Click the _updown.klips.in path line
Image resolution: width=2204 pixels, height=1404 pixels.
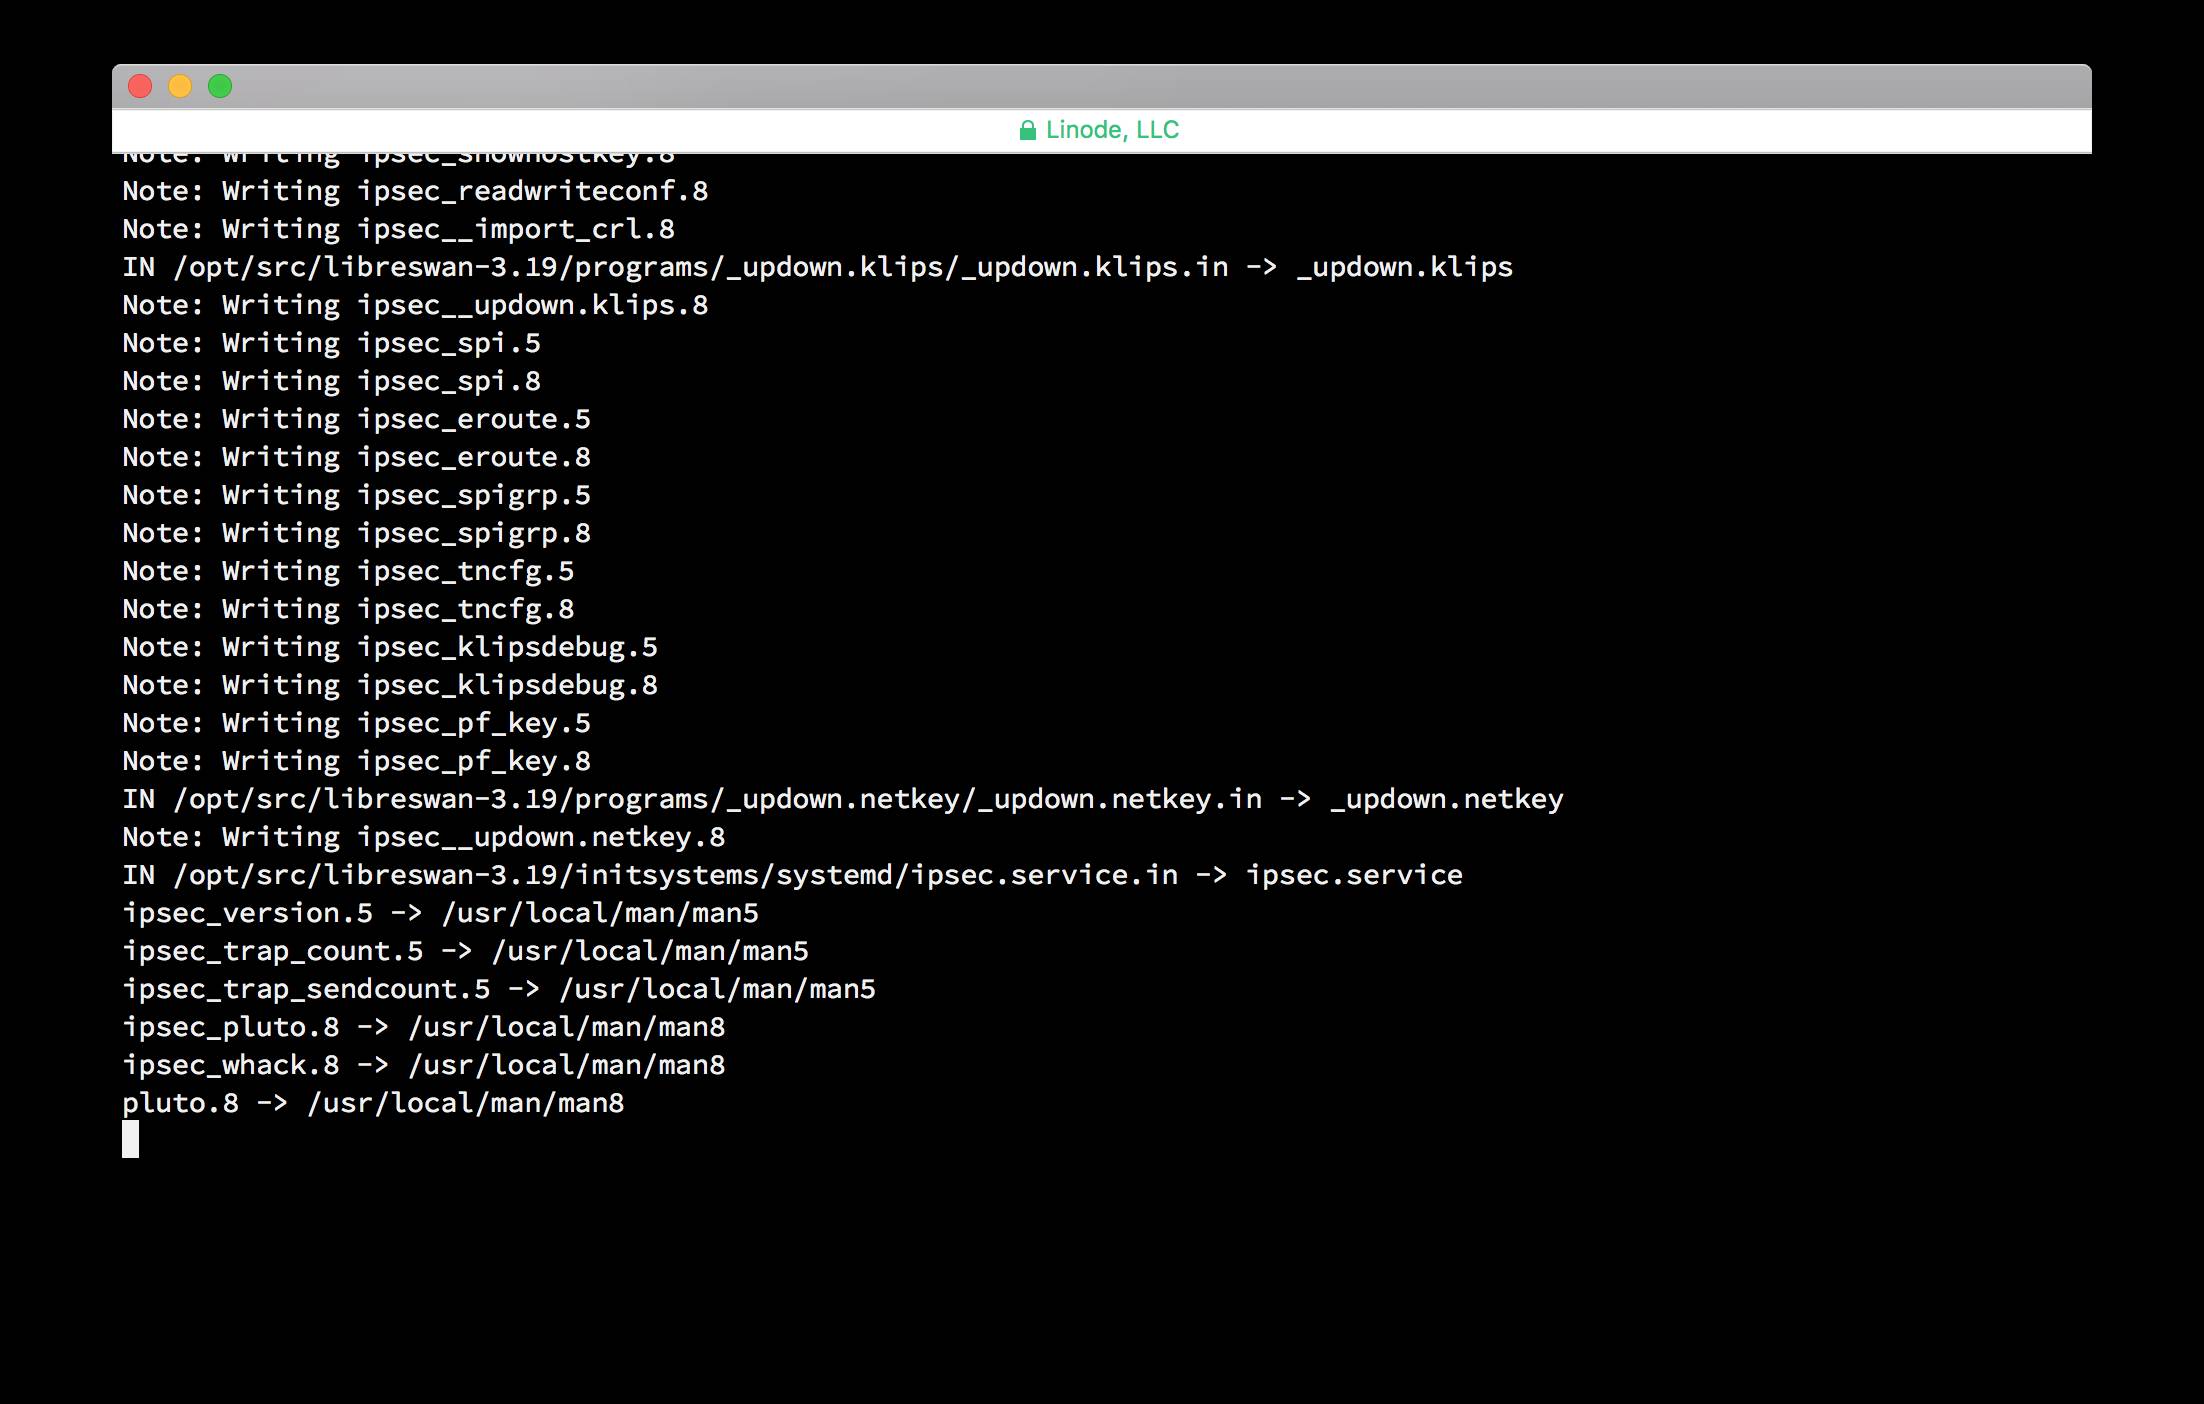tap(817, 267)
